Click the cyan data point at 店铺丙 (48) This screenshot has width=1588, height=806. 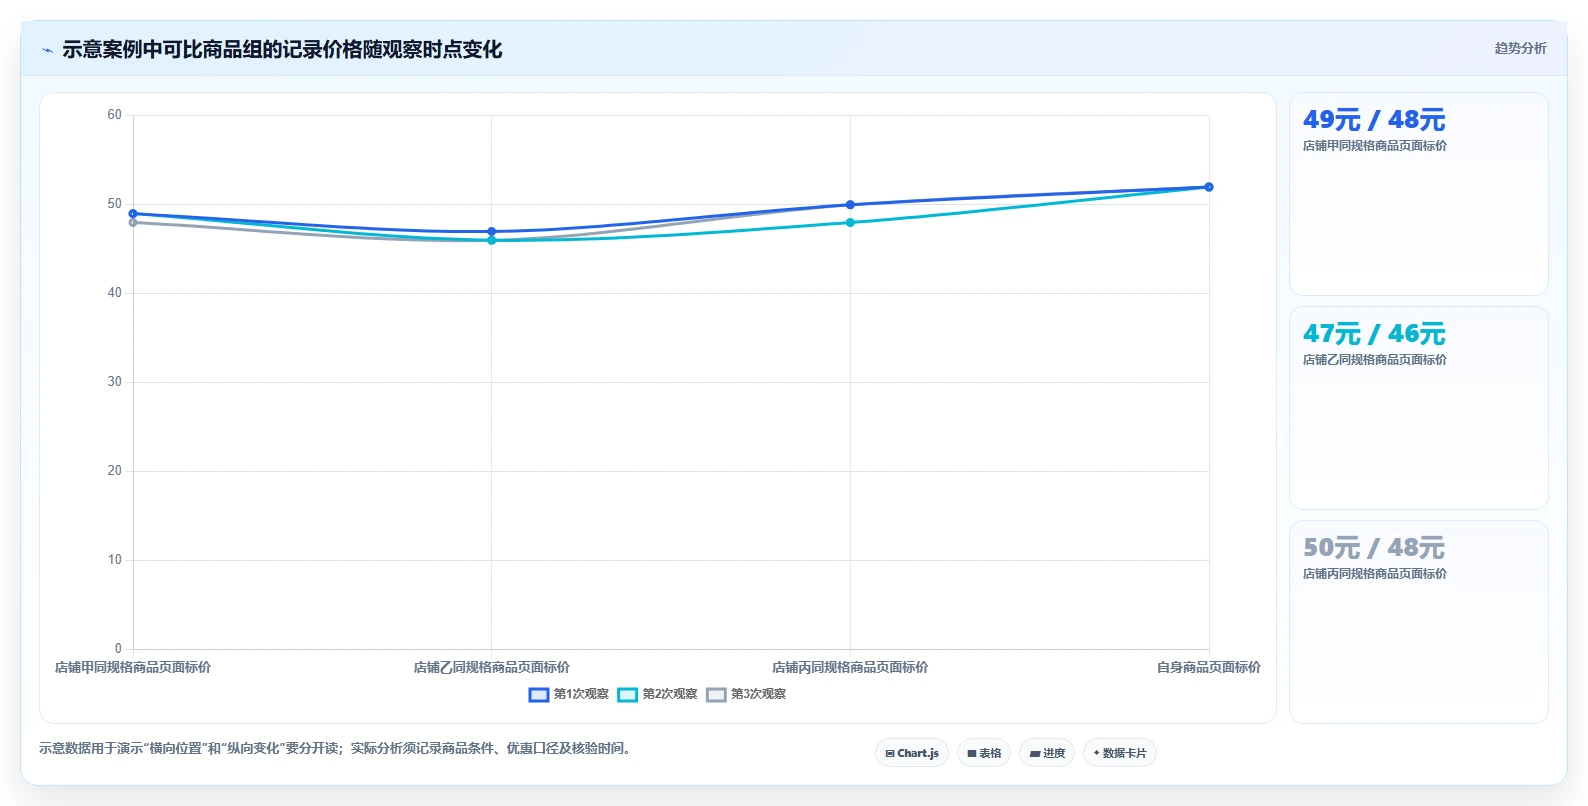(850, 222)
